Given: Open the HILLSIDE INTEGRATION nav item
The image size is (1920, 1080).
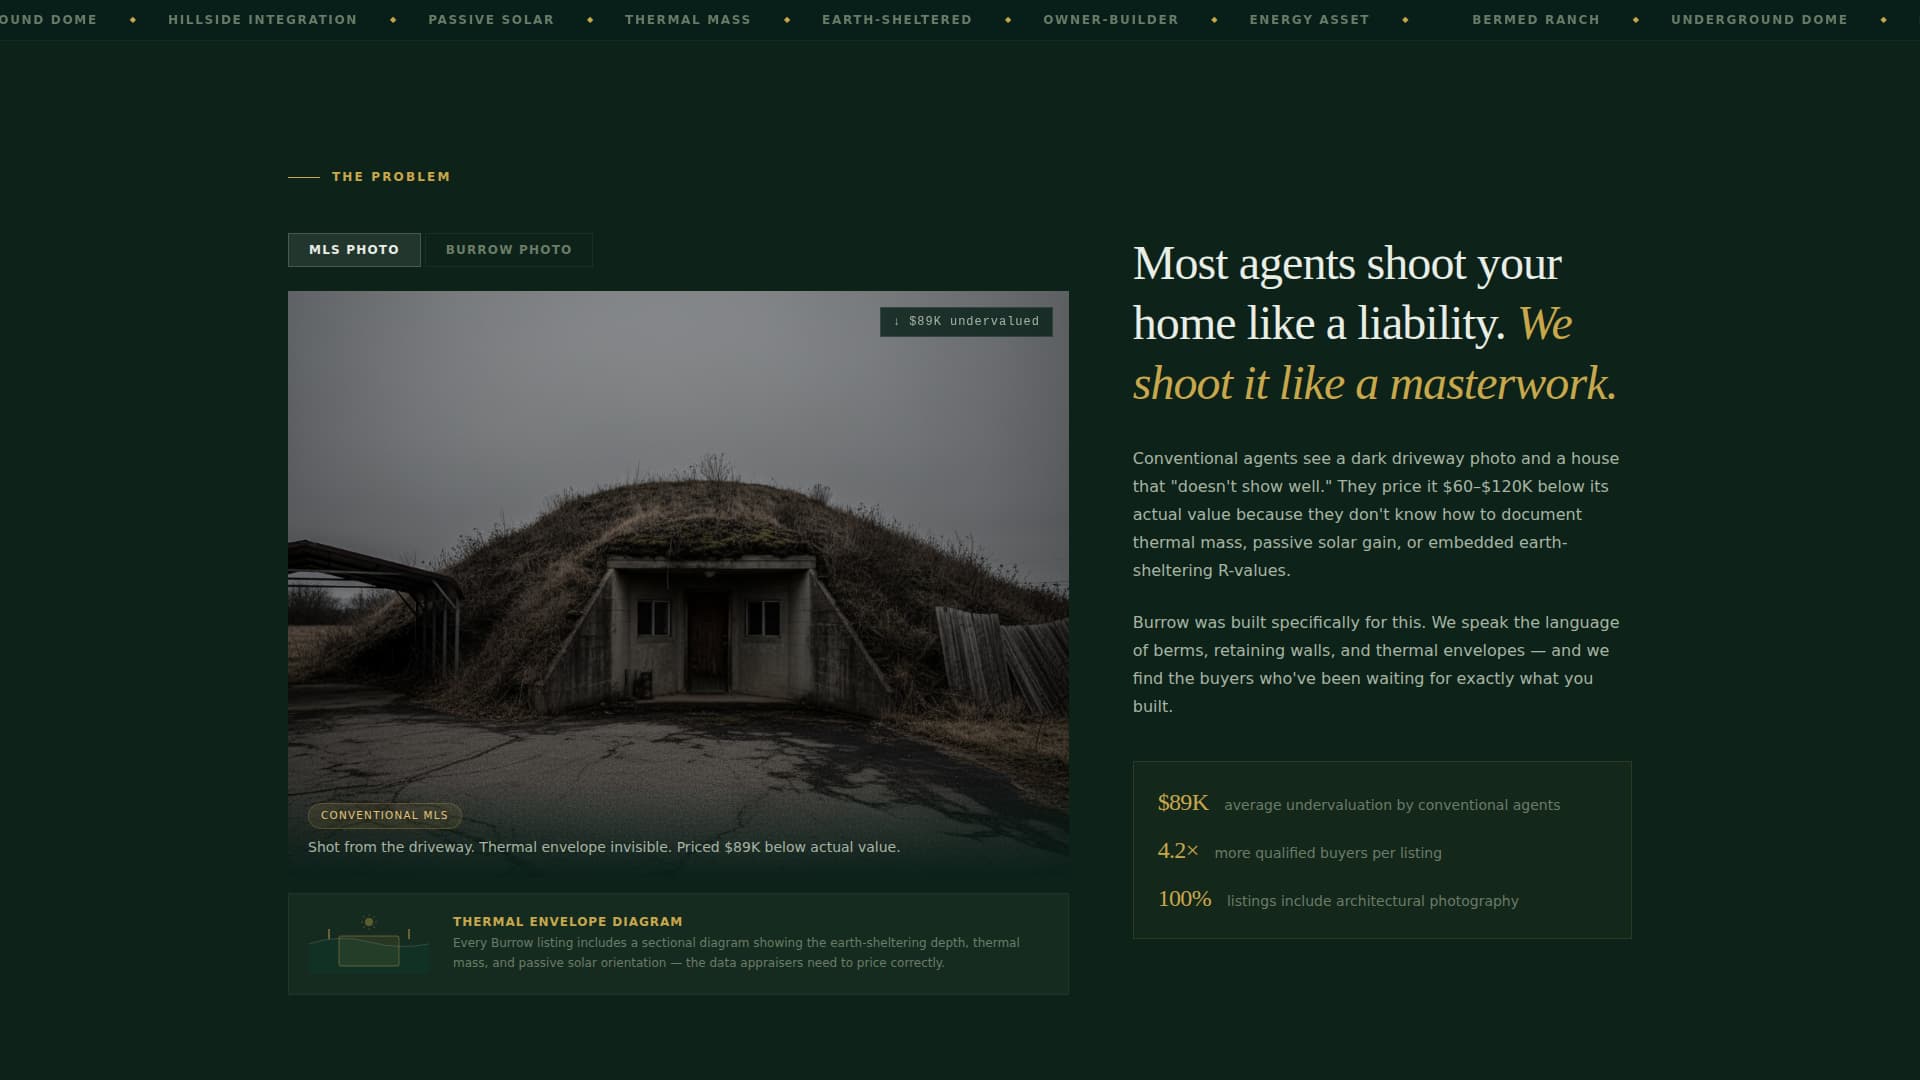Looking at the screenshot, I should [x=262, y=19].
